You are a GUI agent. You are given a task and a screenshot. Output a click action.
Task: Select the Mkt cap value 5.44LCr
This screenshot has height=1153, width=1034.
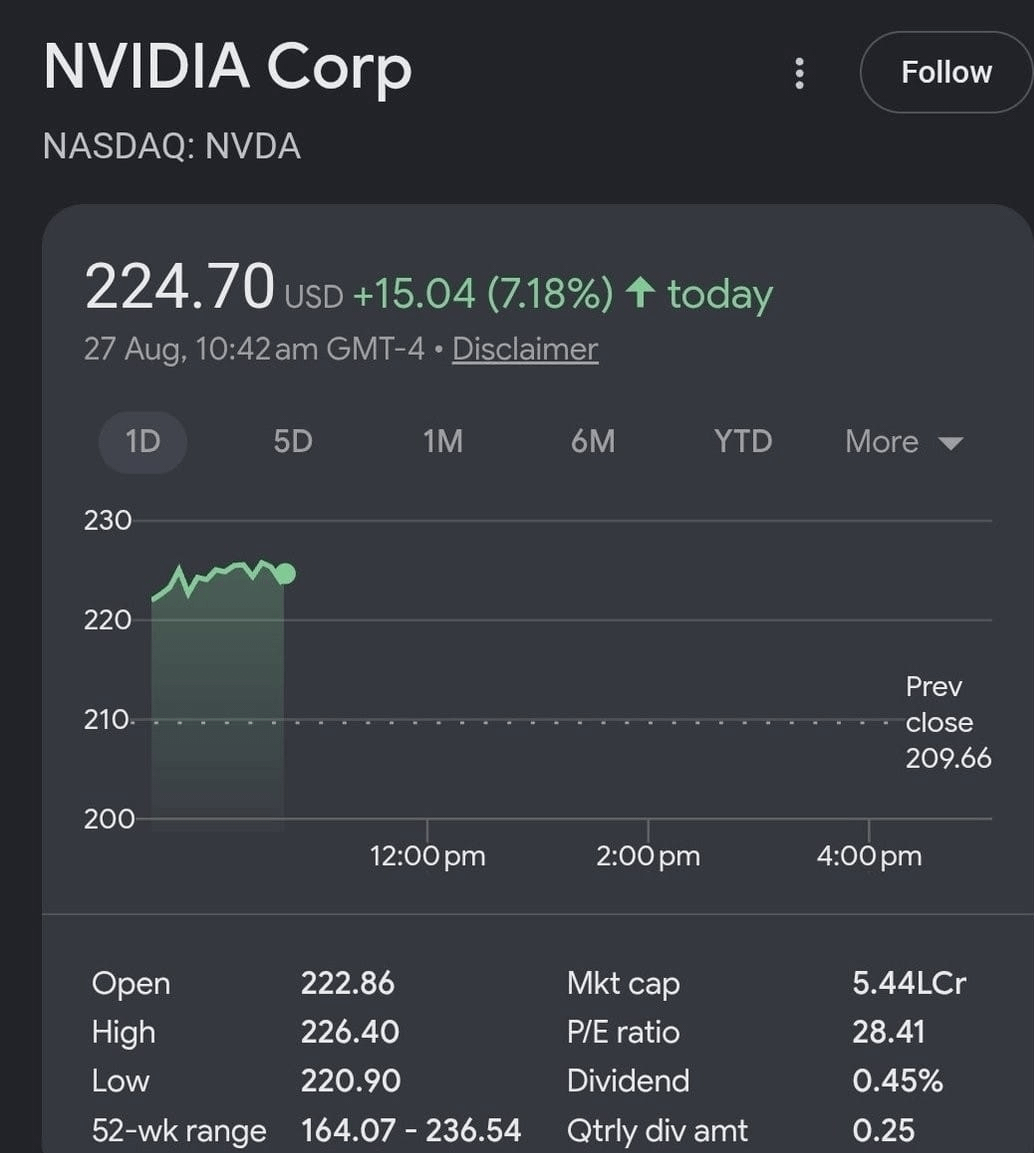(909, 983)
